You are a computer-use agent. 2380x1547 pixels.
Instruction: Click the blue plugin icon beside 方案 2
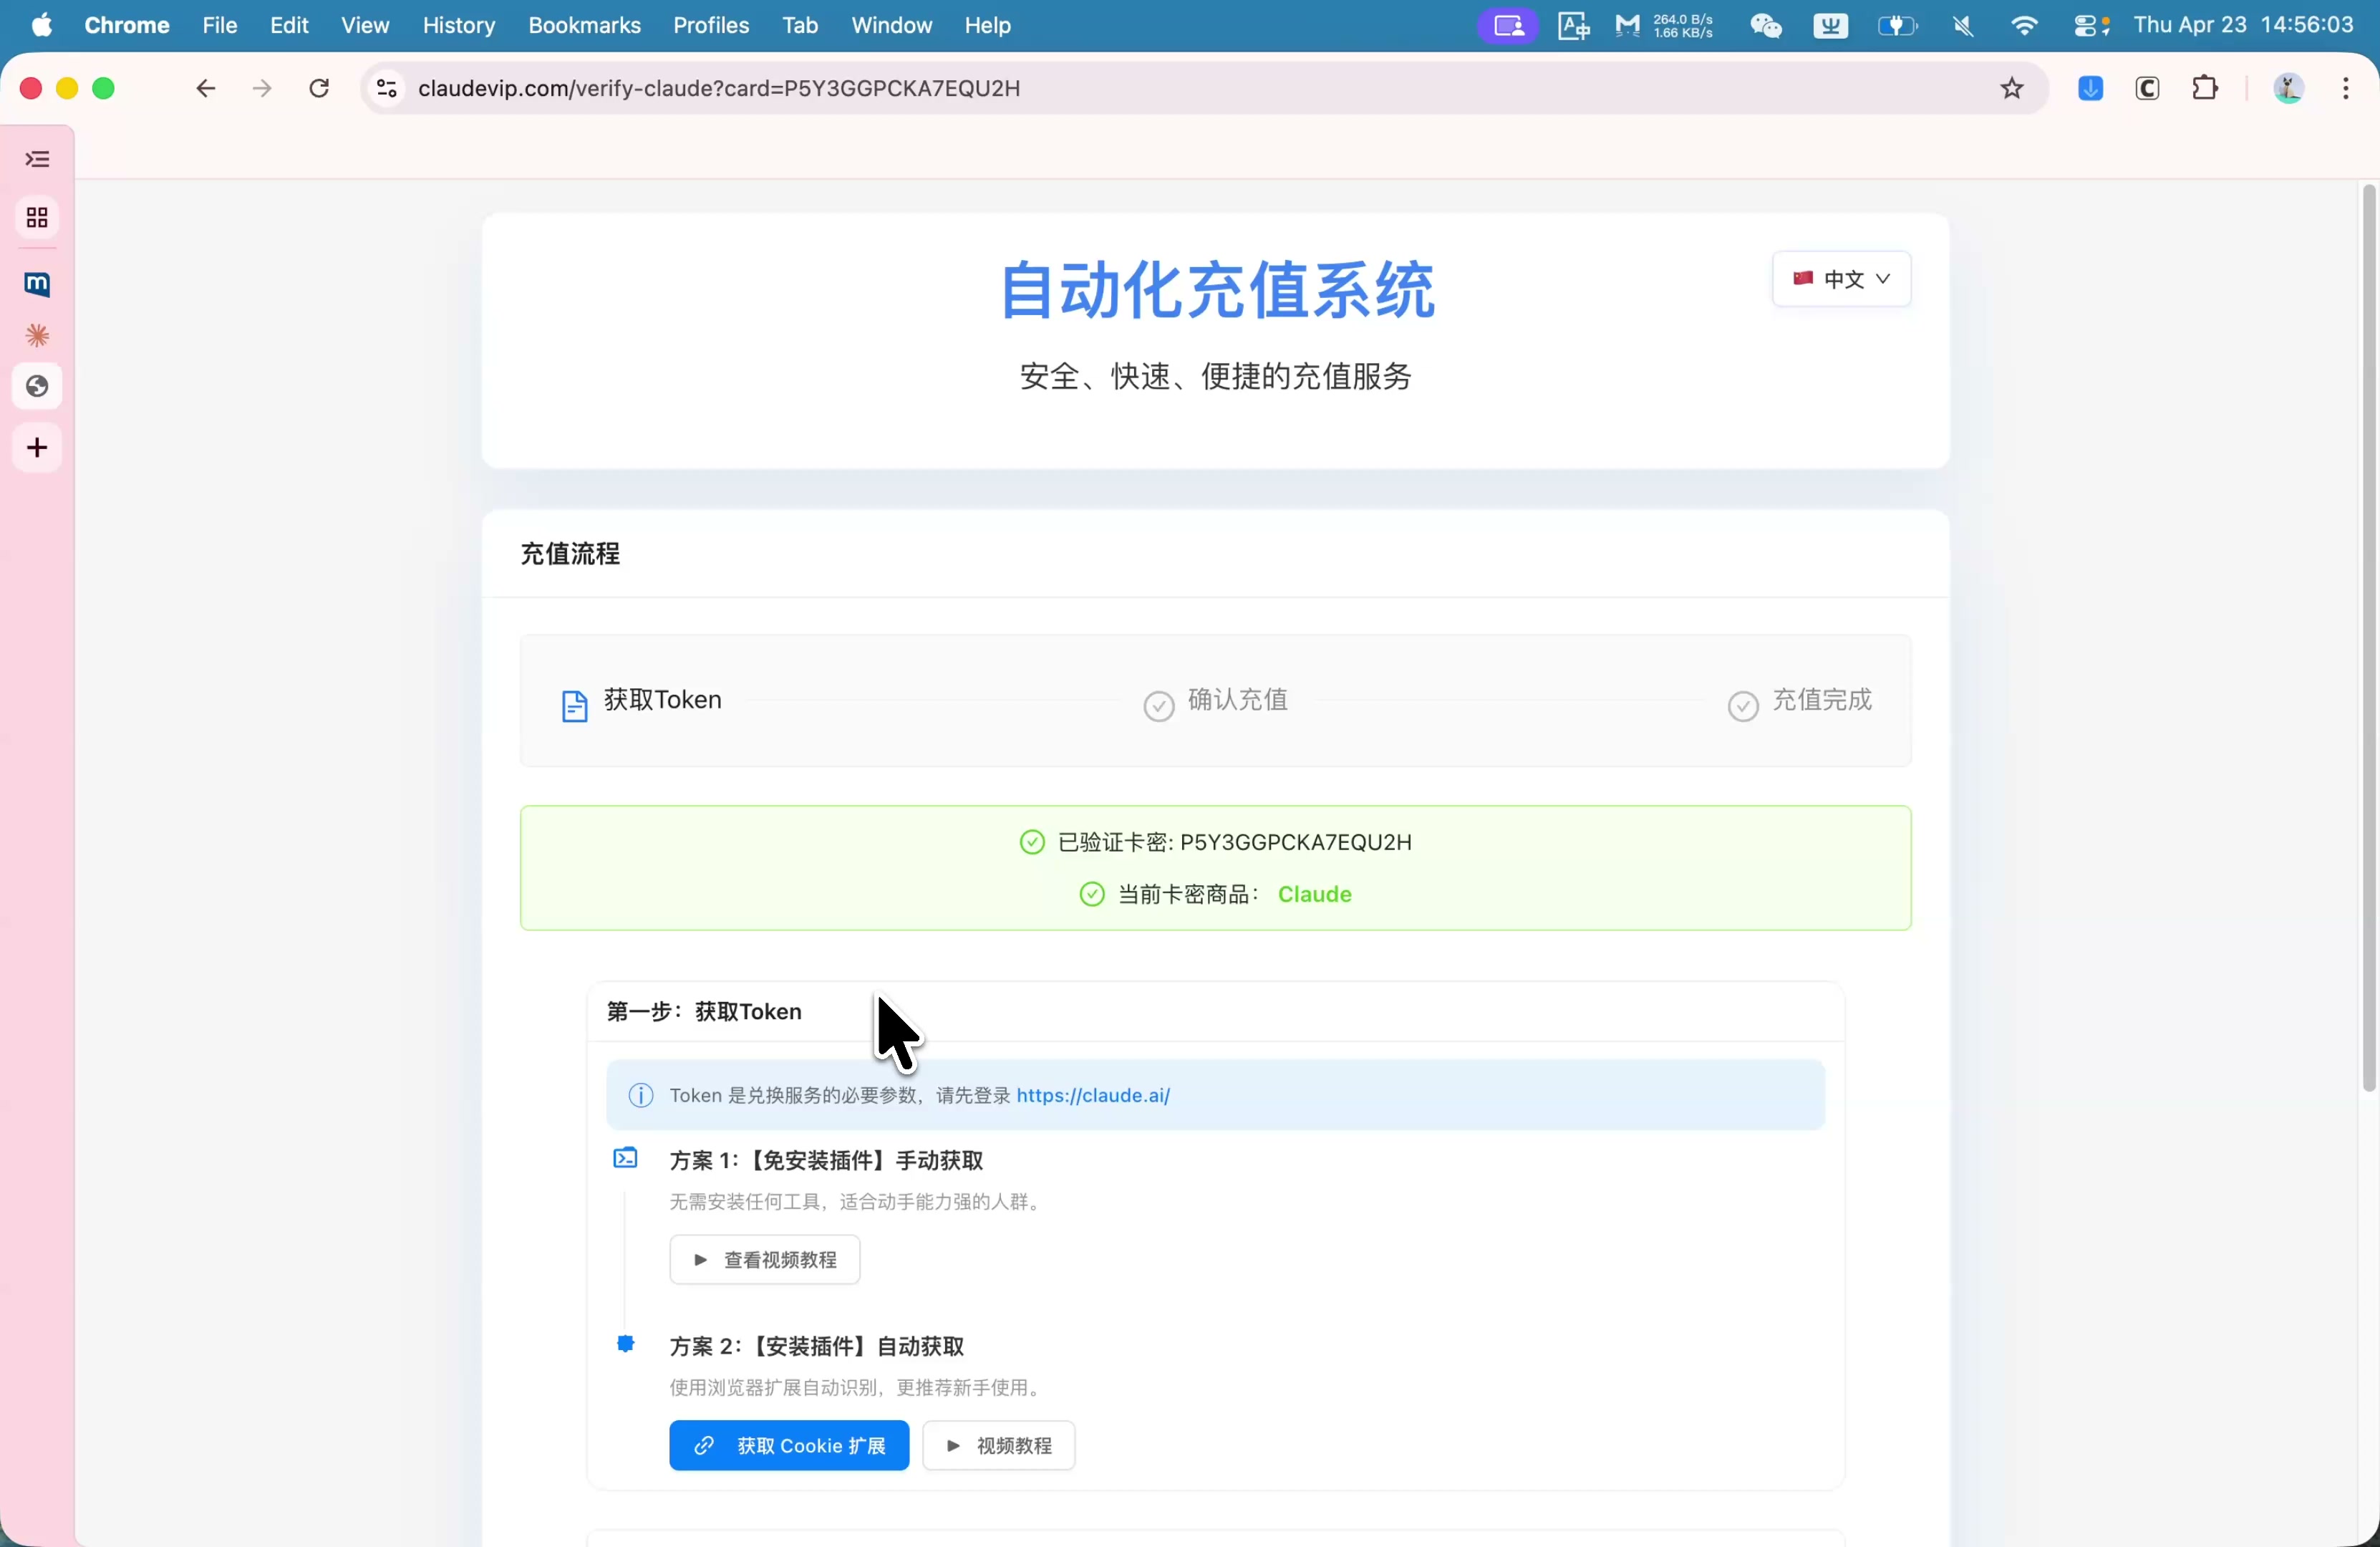[x=625, y=1343]
